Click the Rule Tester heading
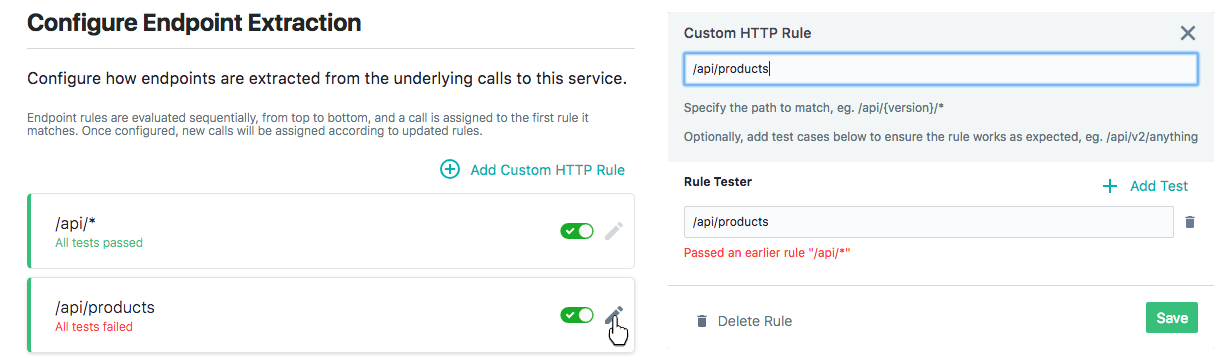This screenshot has width=1214, height=360. pos(718,182)
